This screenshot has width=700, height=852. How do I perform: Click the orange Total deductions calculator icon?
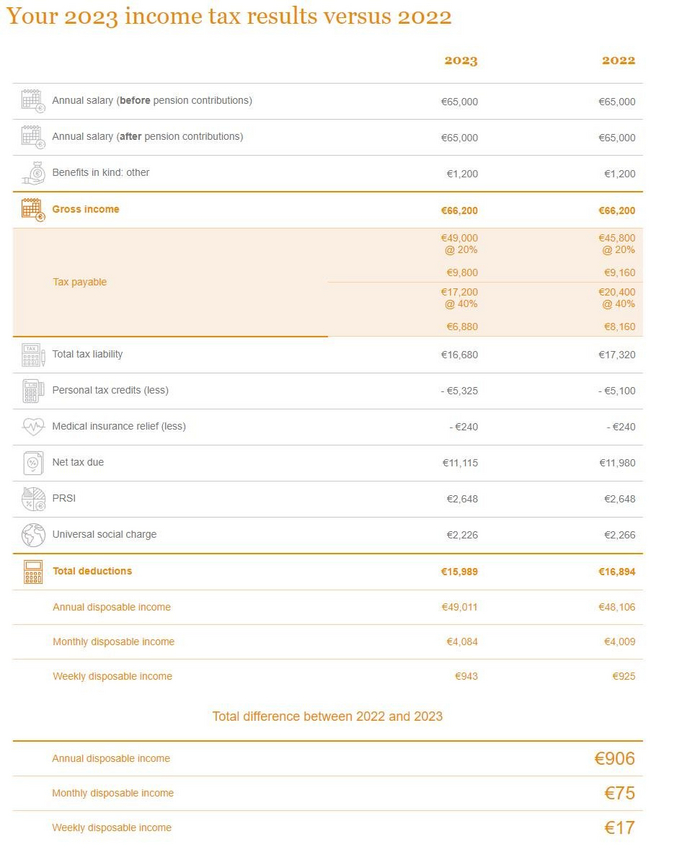click(32, 571)
